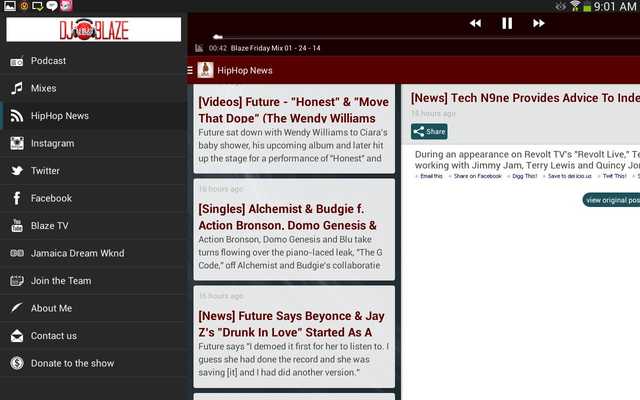The width and height of the screenshot is (640, 400).
Task: Click the Join the Team form icon
Action: [17, 281]
